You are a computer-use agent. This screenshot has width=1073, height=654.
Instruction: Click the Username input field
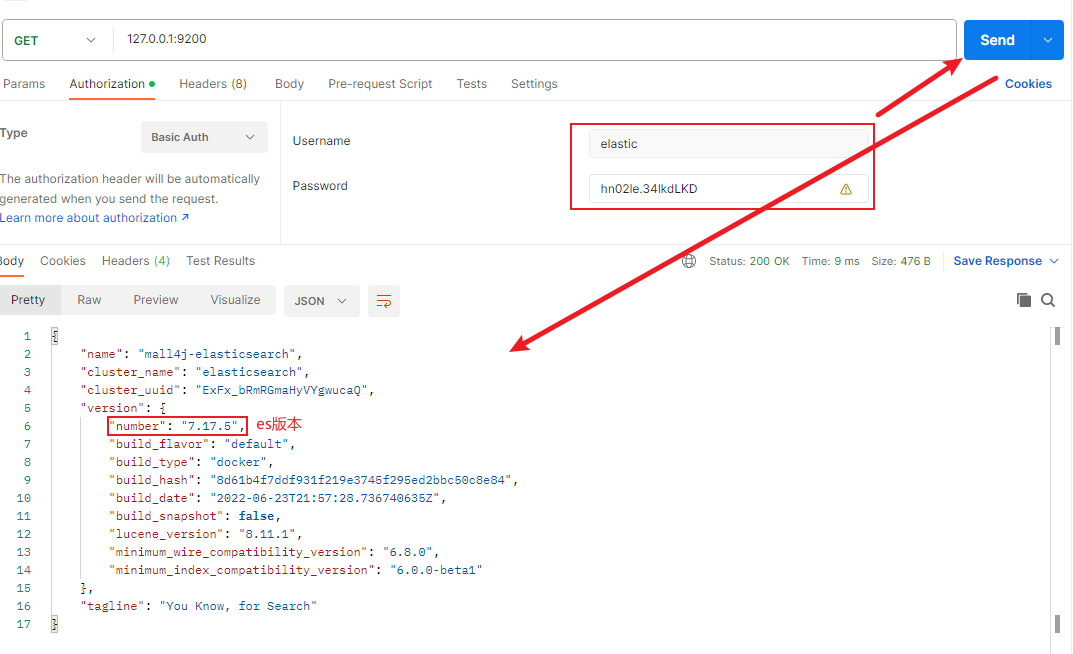(728, 144)
